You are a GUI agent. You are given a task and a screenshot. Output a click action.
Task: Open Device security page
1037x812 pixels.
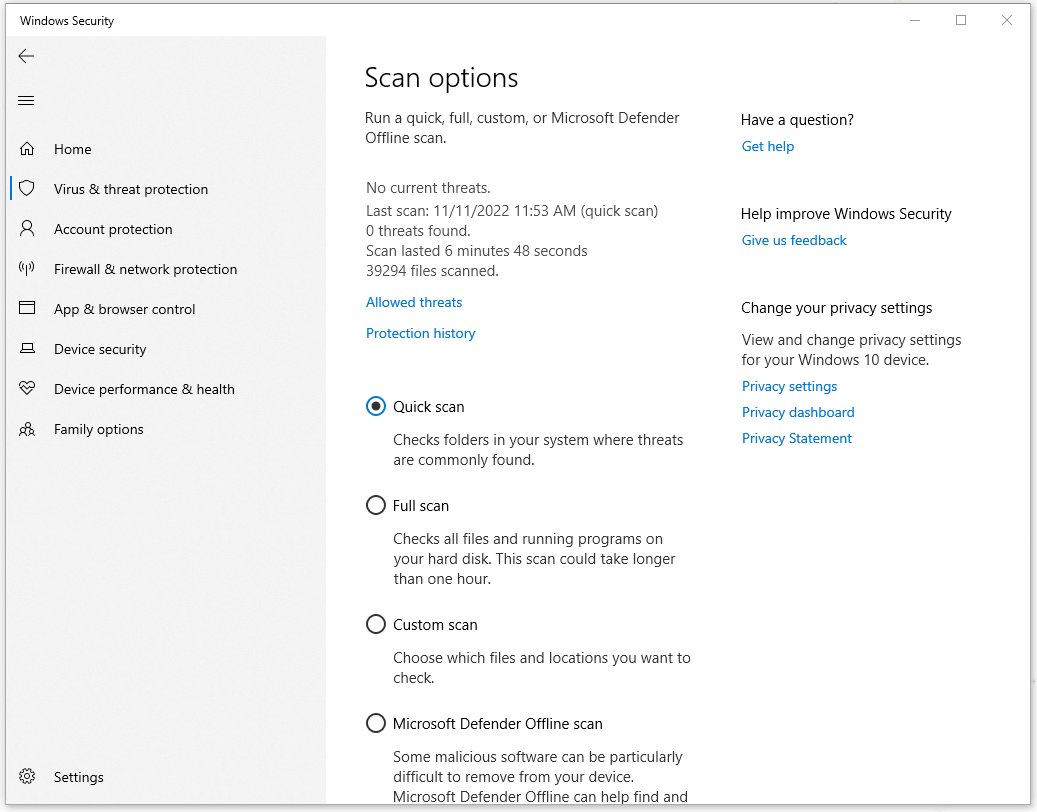click(x=100, y=349)
